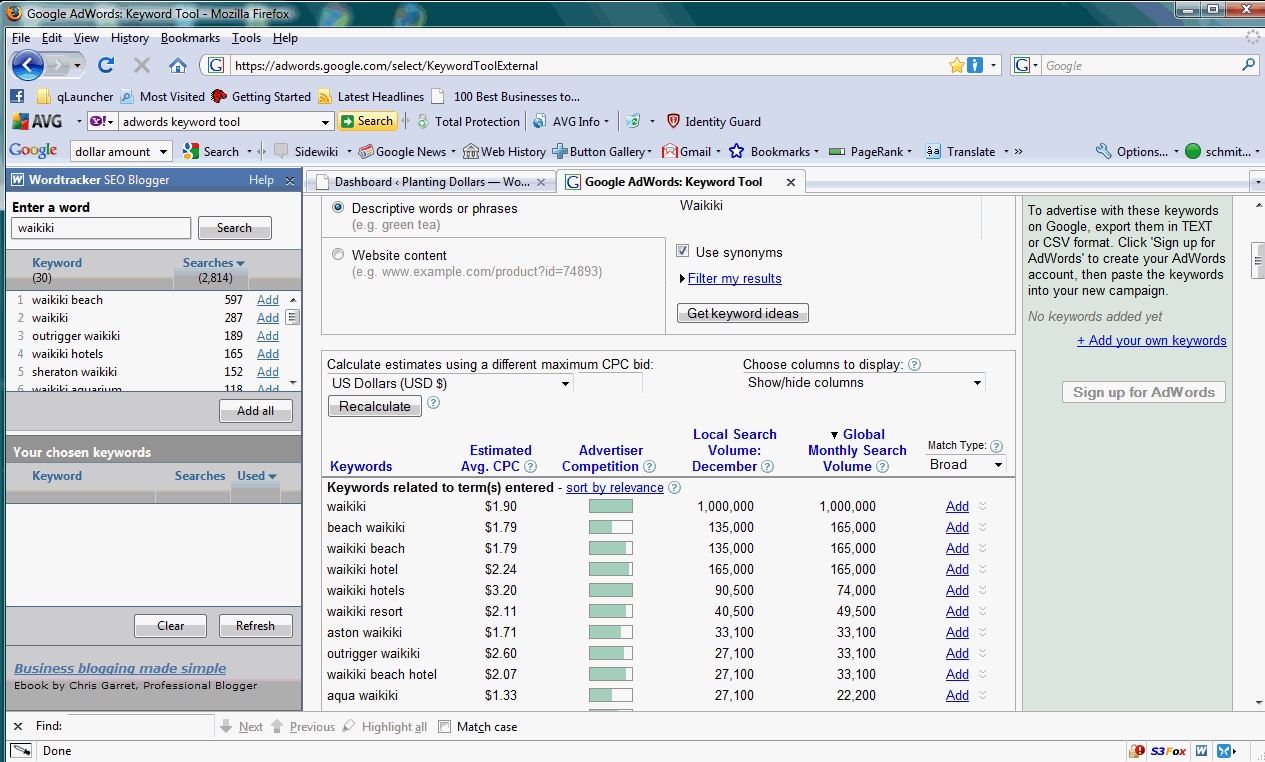Select the Website content radio option
The image size is (1265, 762).
coord(338,255)
